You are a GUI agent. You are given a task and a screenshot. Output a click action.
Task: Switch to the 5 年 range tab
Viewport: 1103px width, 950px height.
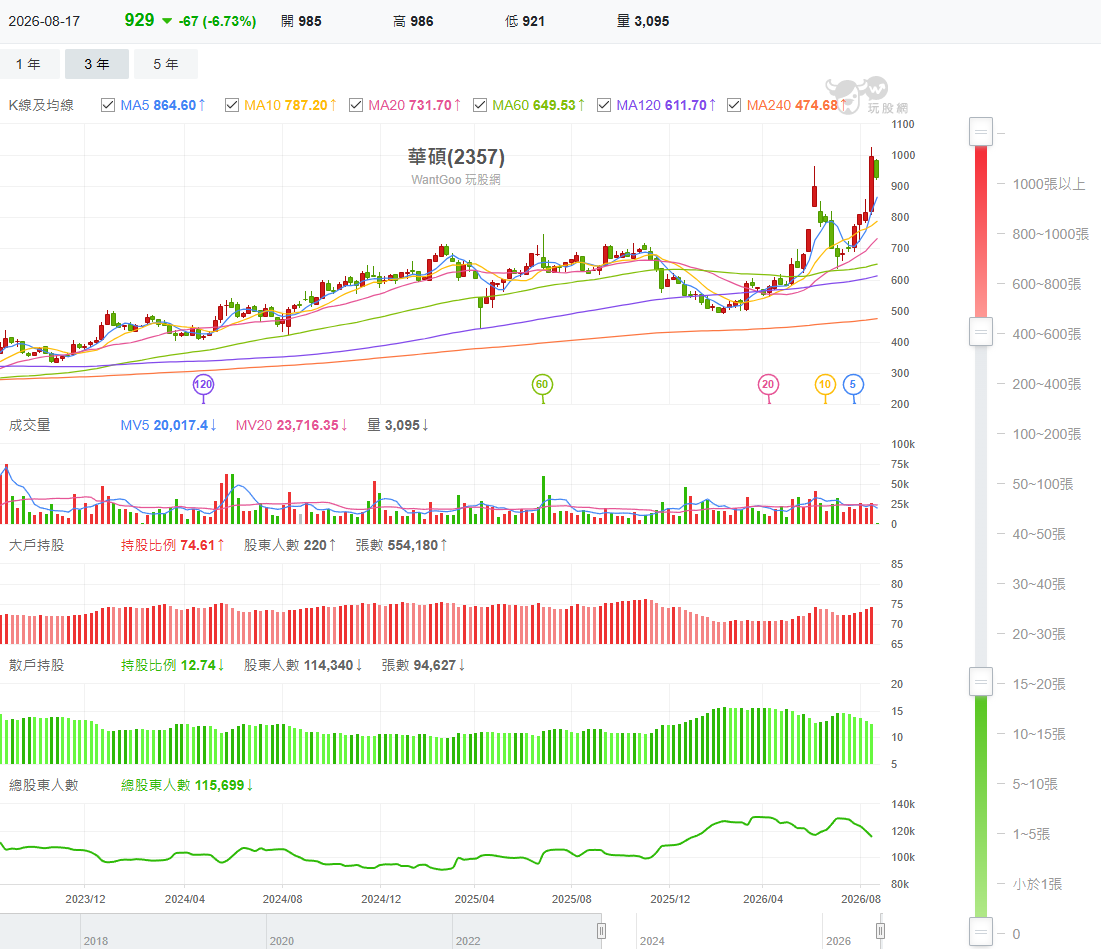click(165, 64)
